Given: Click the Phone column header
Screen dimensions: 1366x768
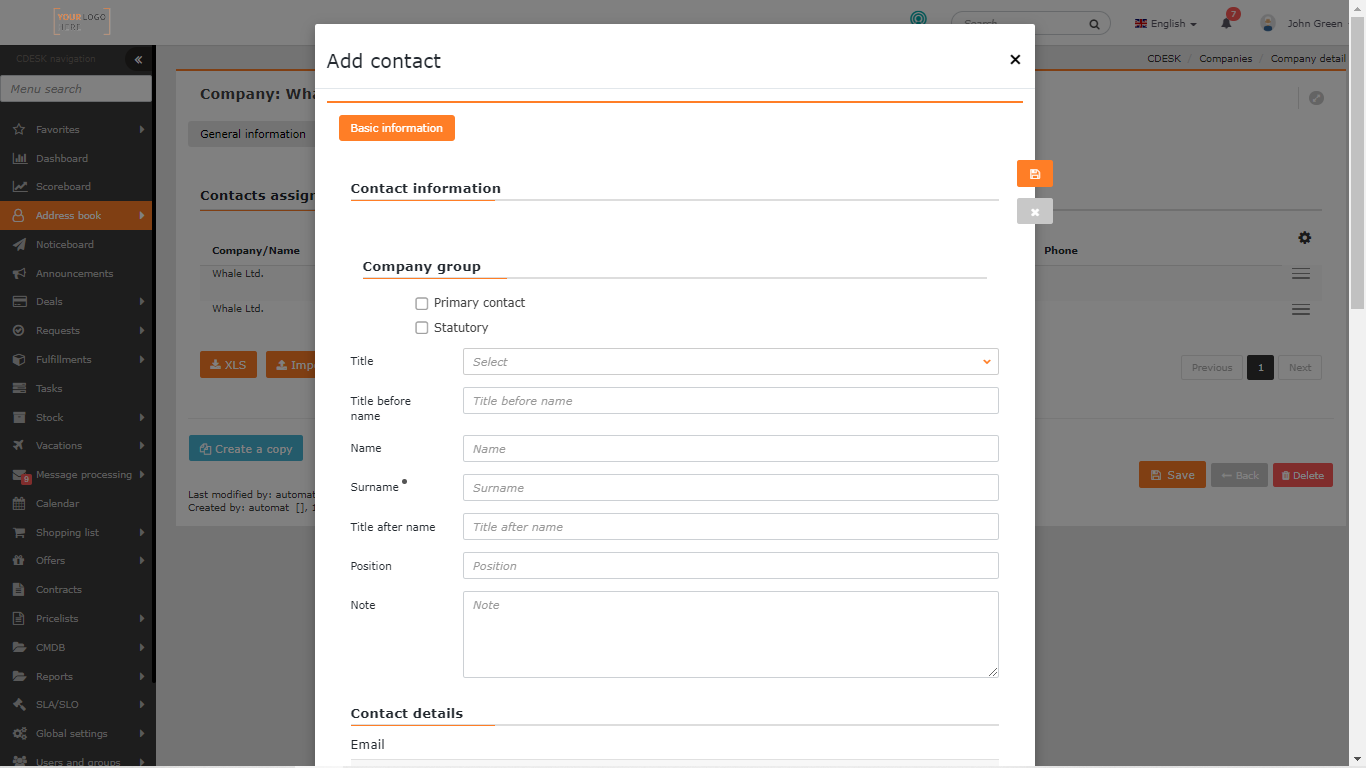Looking at the screenshot, I should coord(1061,251).
